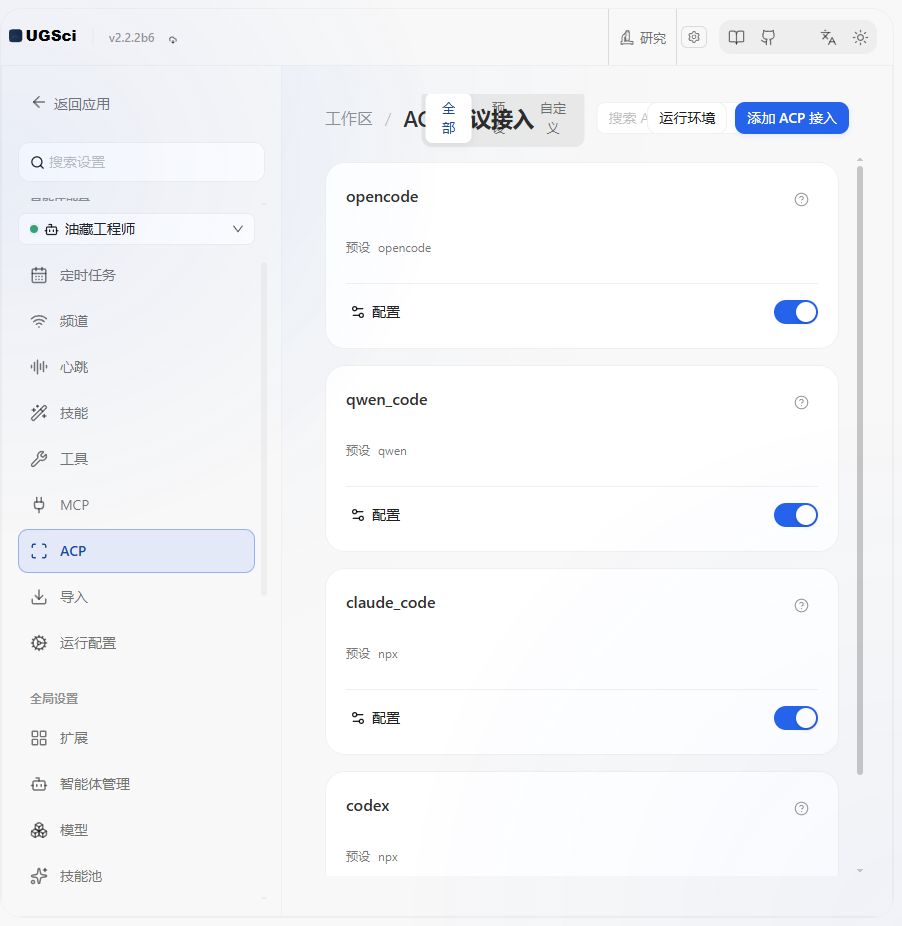Open 技能池 in sidebar

[136, 876]
